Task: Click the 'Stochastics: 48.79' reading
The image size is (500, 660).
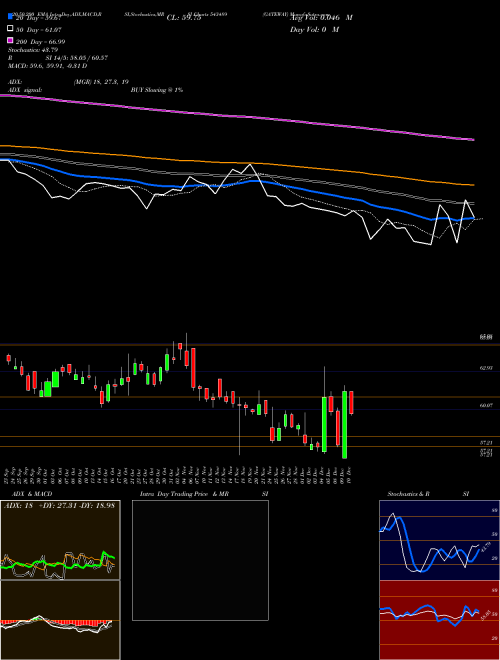Action: [x=33, y=50]
